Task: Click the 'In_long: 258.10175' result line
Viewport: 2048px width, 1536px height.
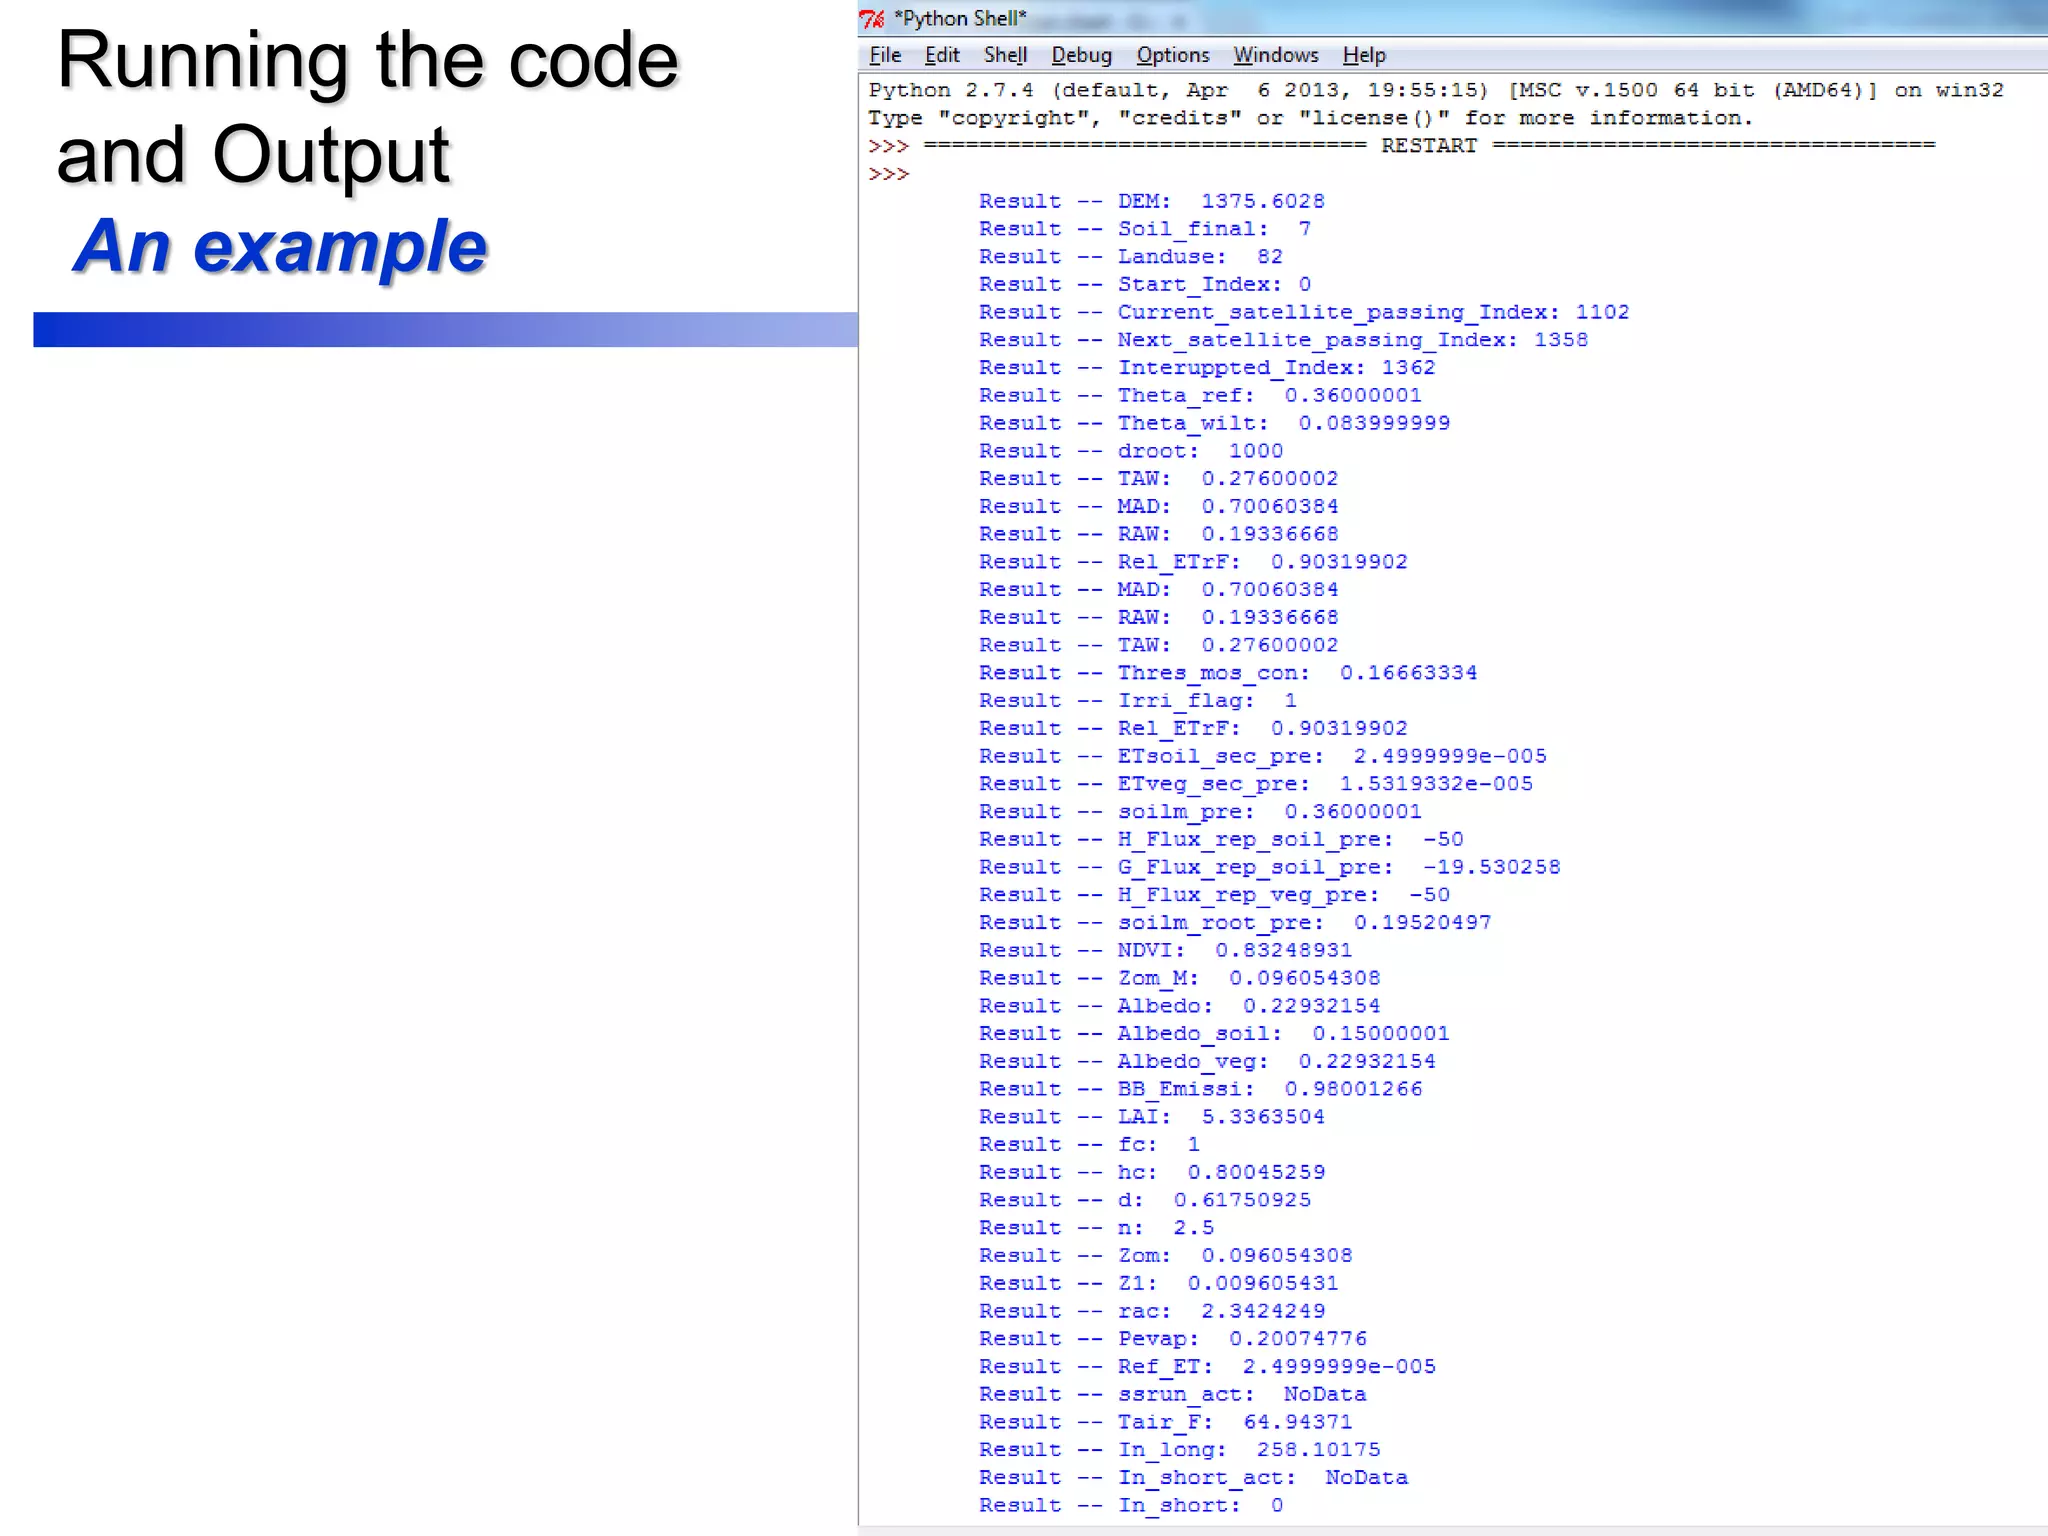Action: pos(1179,1450)
